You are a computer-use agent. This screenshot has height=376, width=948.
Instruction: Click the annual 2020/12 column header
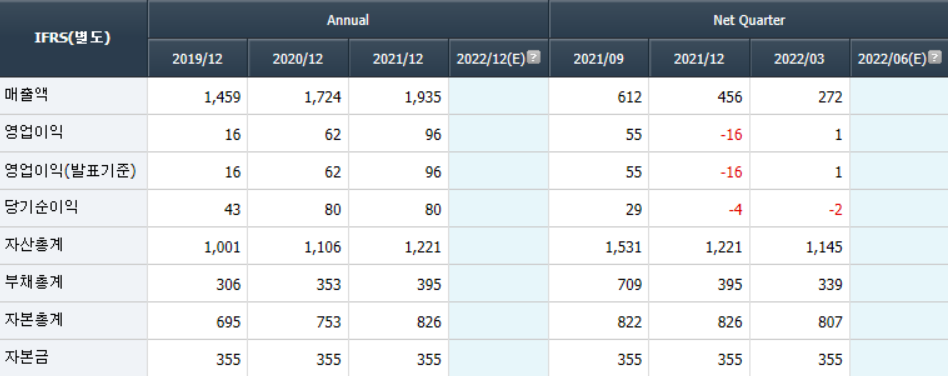[x=298, y=59]
